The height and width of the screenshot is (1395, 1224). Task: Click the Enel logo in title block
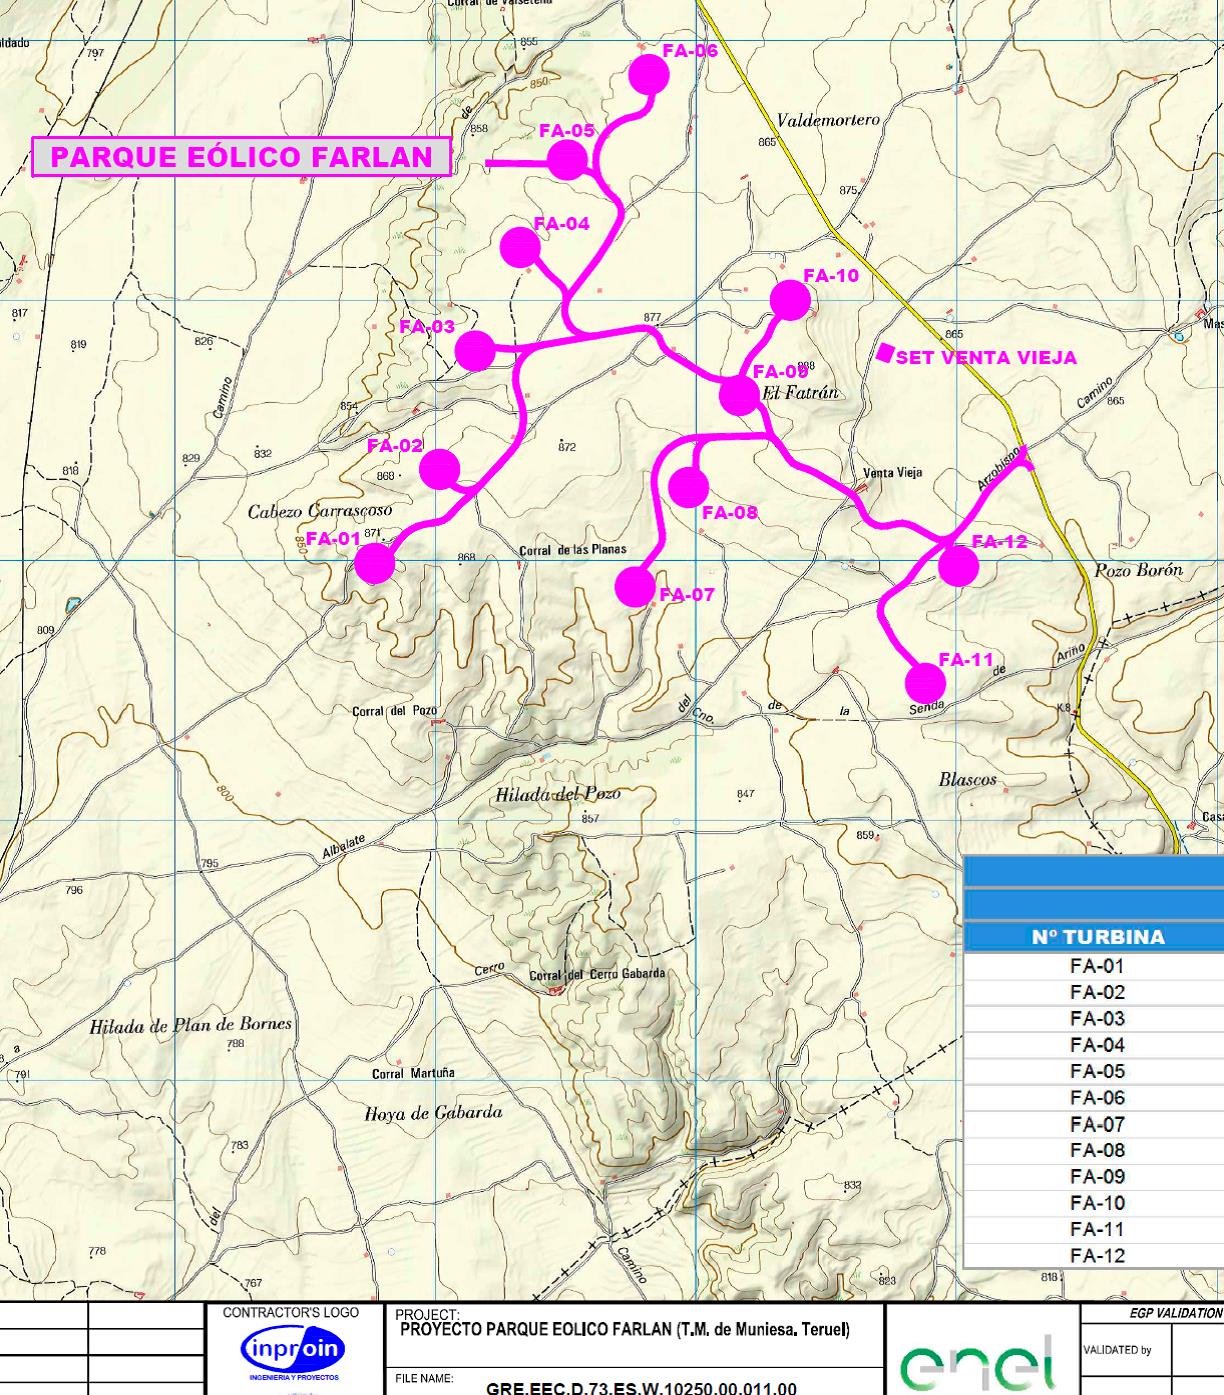tap(978, 1364)
